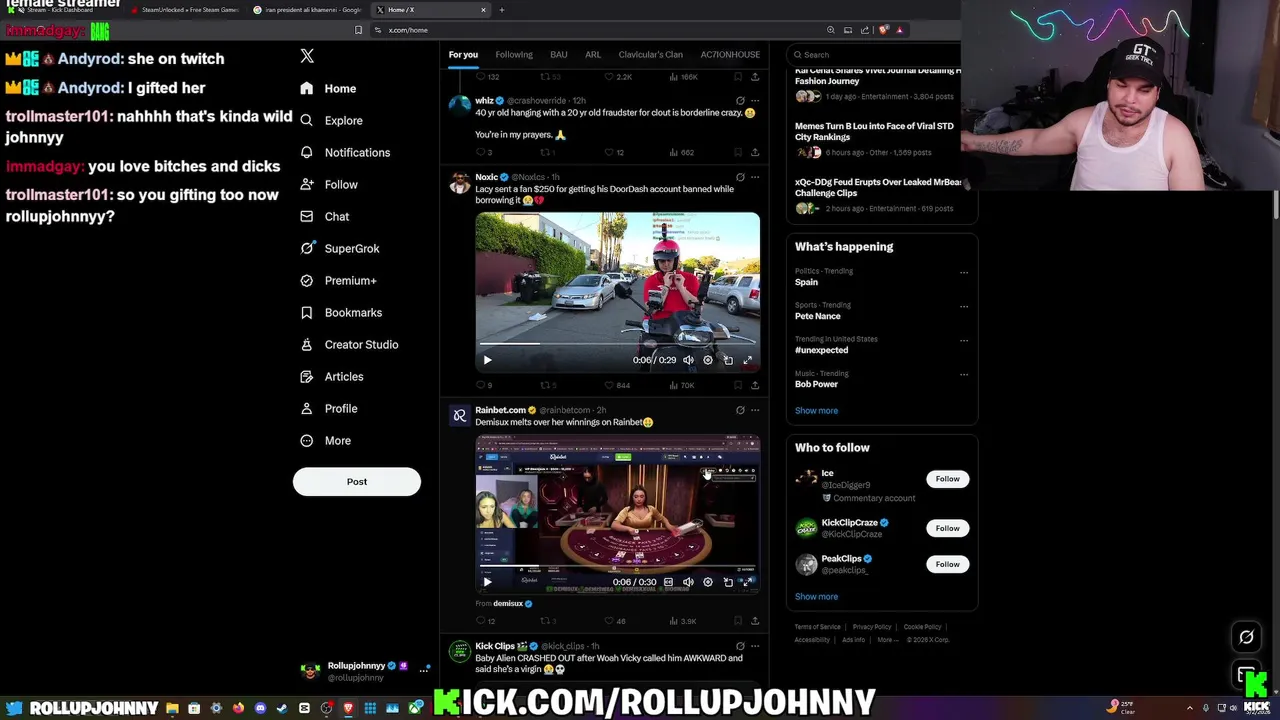This screenshot has width=1280, height=720.
Task: Switch to the Following tab
Action: pos(514,54)
